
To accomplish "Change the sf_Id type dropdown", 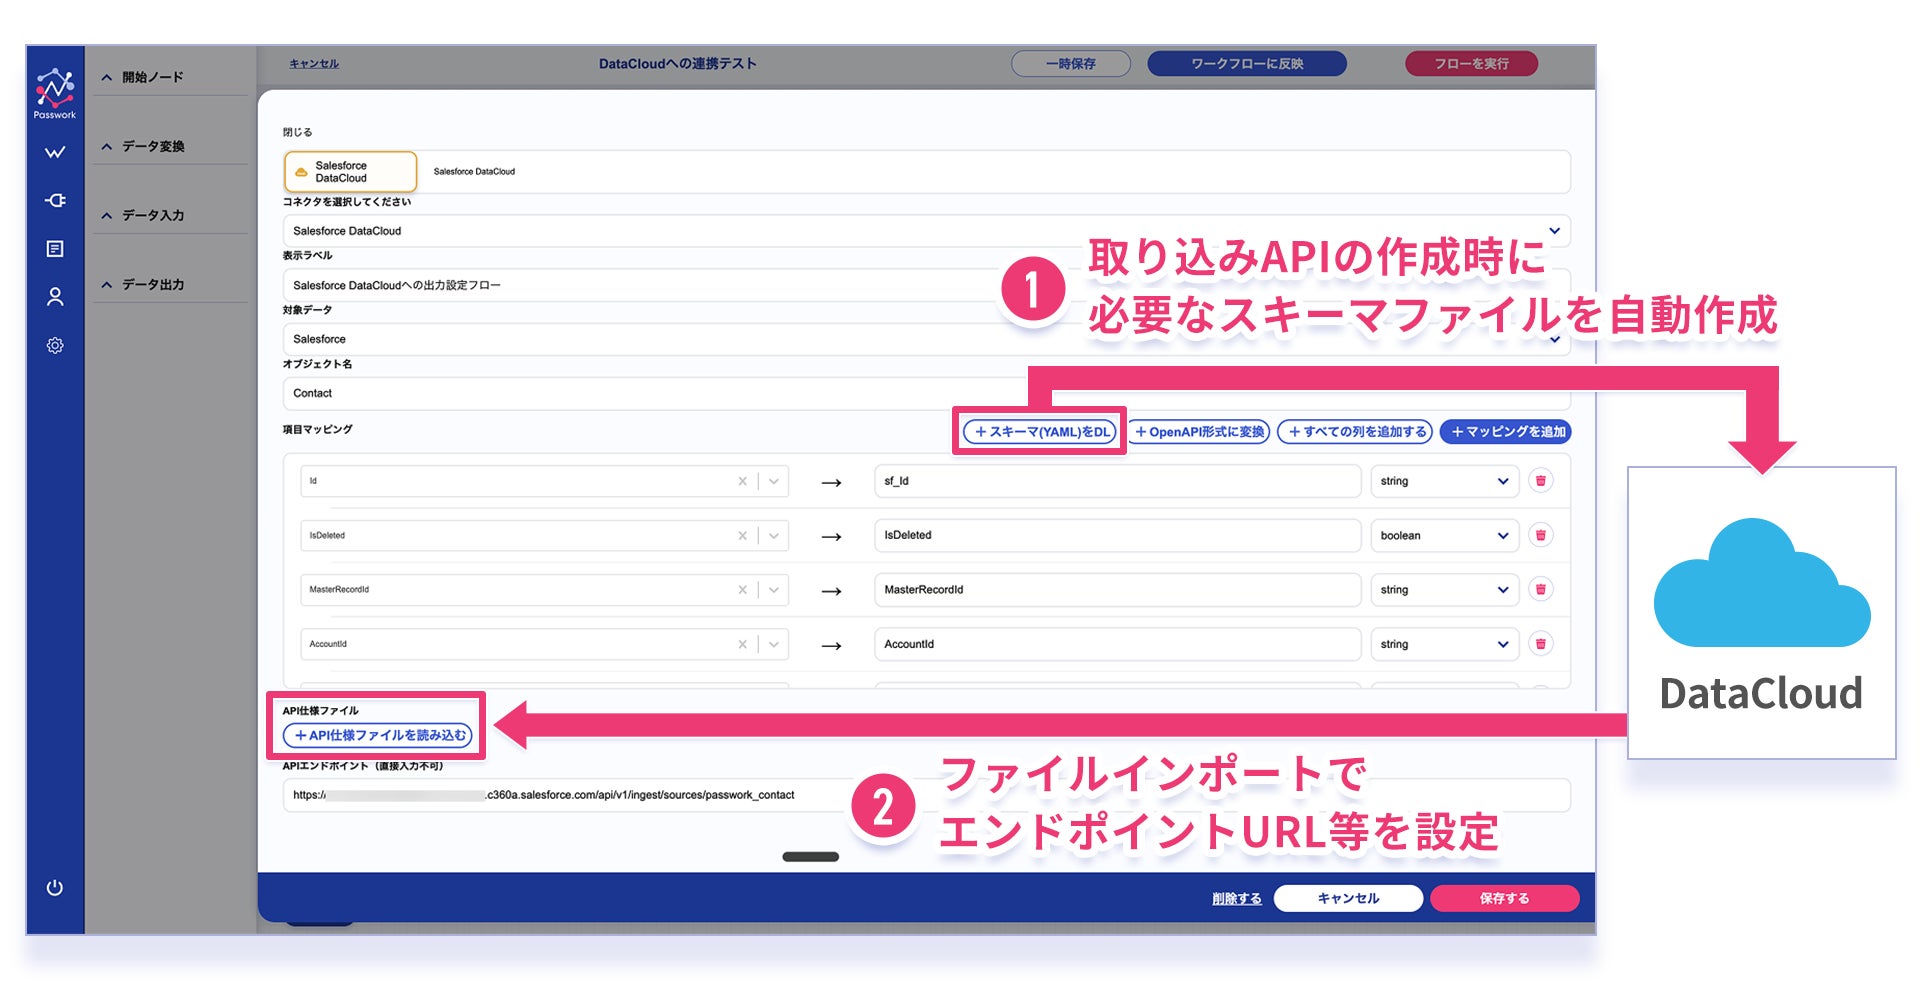I will [x=1444, y=481].
